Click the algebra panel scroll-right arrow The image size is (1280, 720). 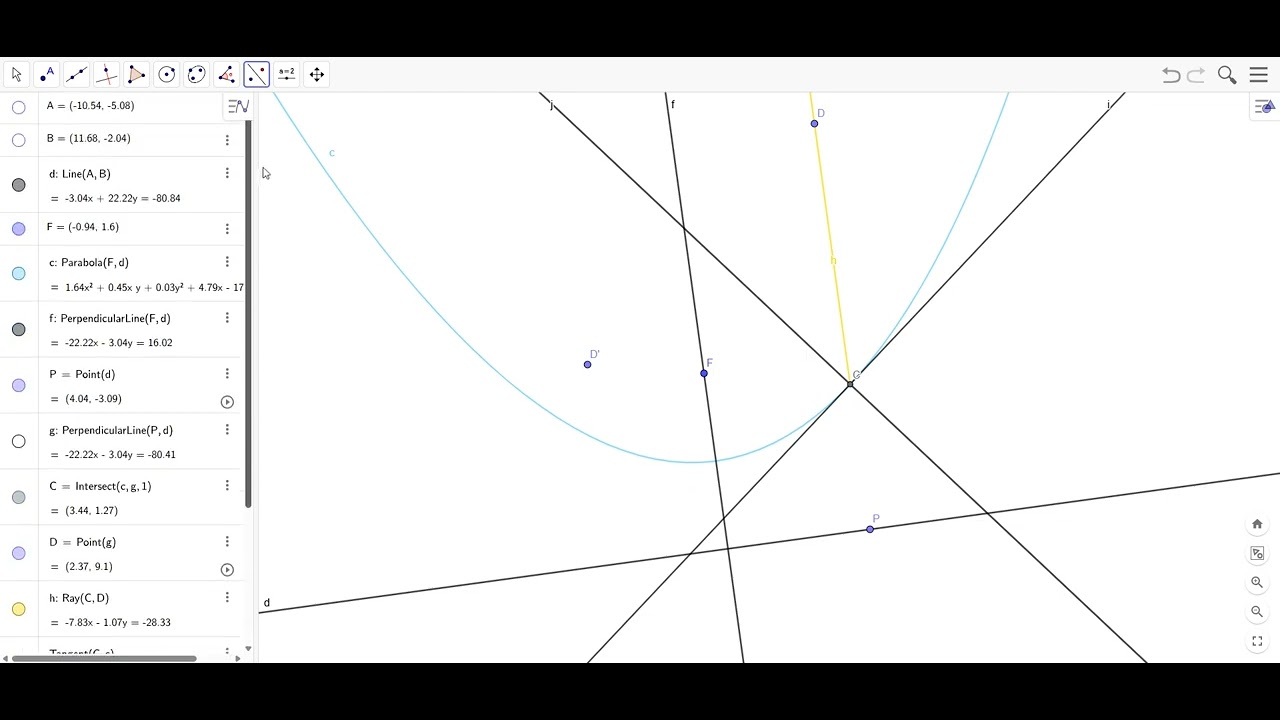(238, 658)
